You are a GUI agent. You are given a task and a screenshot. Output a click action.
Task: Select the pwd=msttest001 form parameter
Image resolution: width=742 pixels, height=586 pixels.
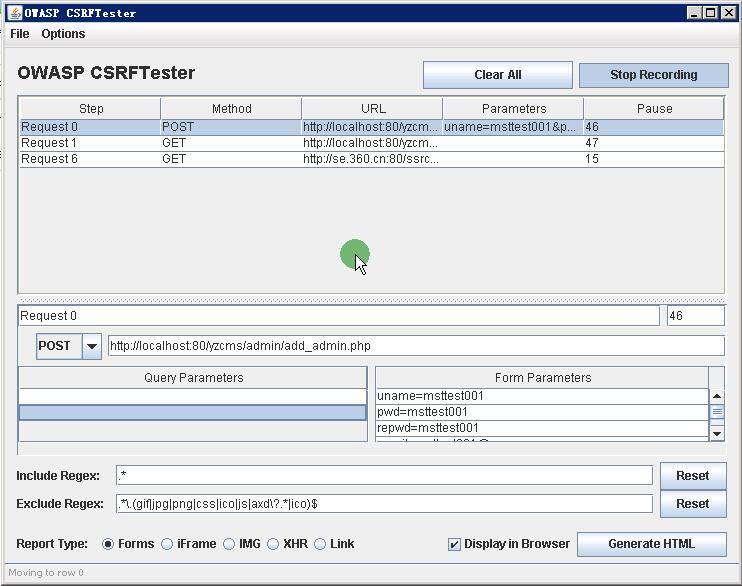pos(542,412)
